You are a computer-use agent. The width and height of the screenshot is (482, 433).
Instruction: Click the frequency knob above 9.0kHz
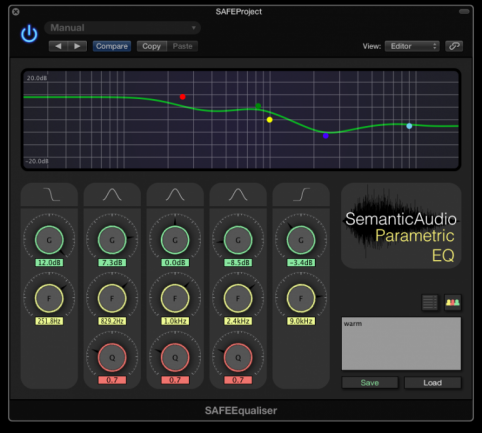301,298
